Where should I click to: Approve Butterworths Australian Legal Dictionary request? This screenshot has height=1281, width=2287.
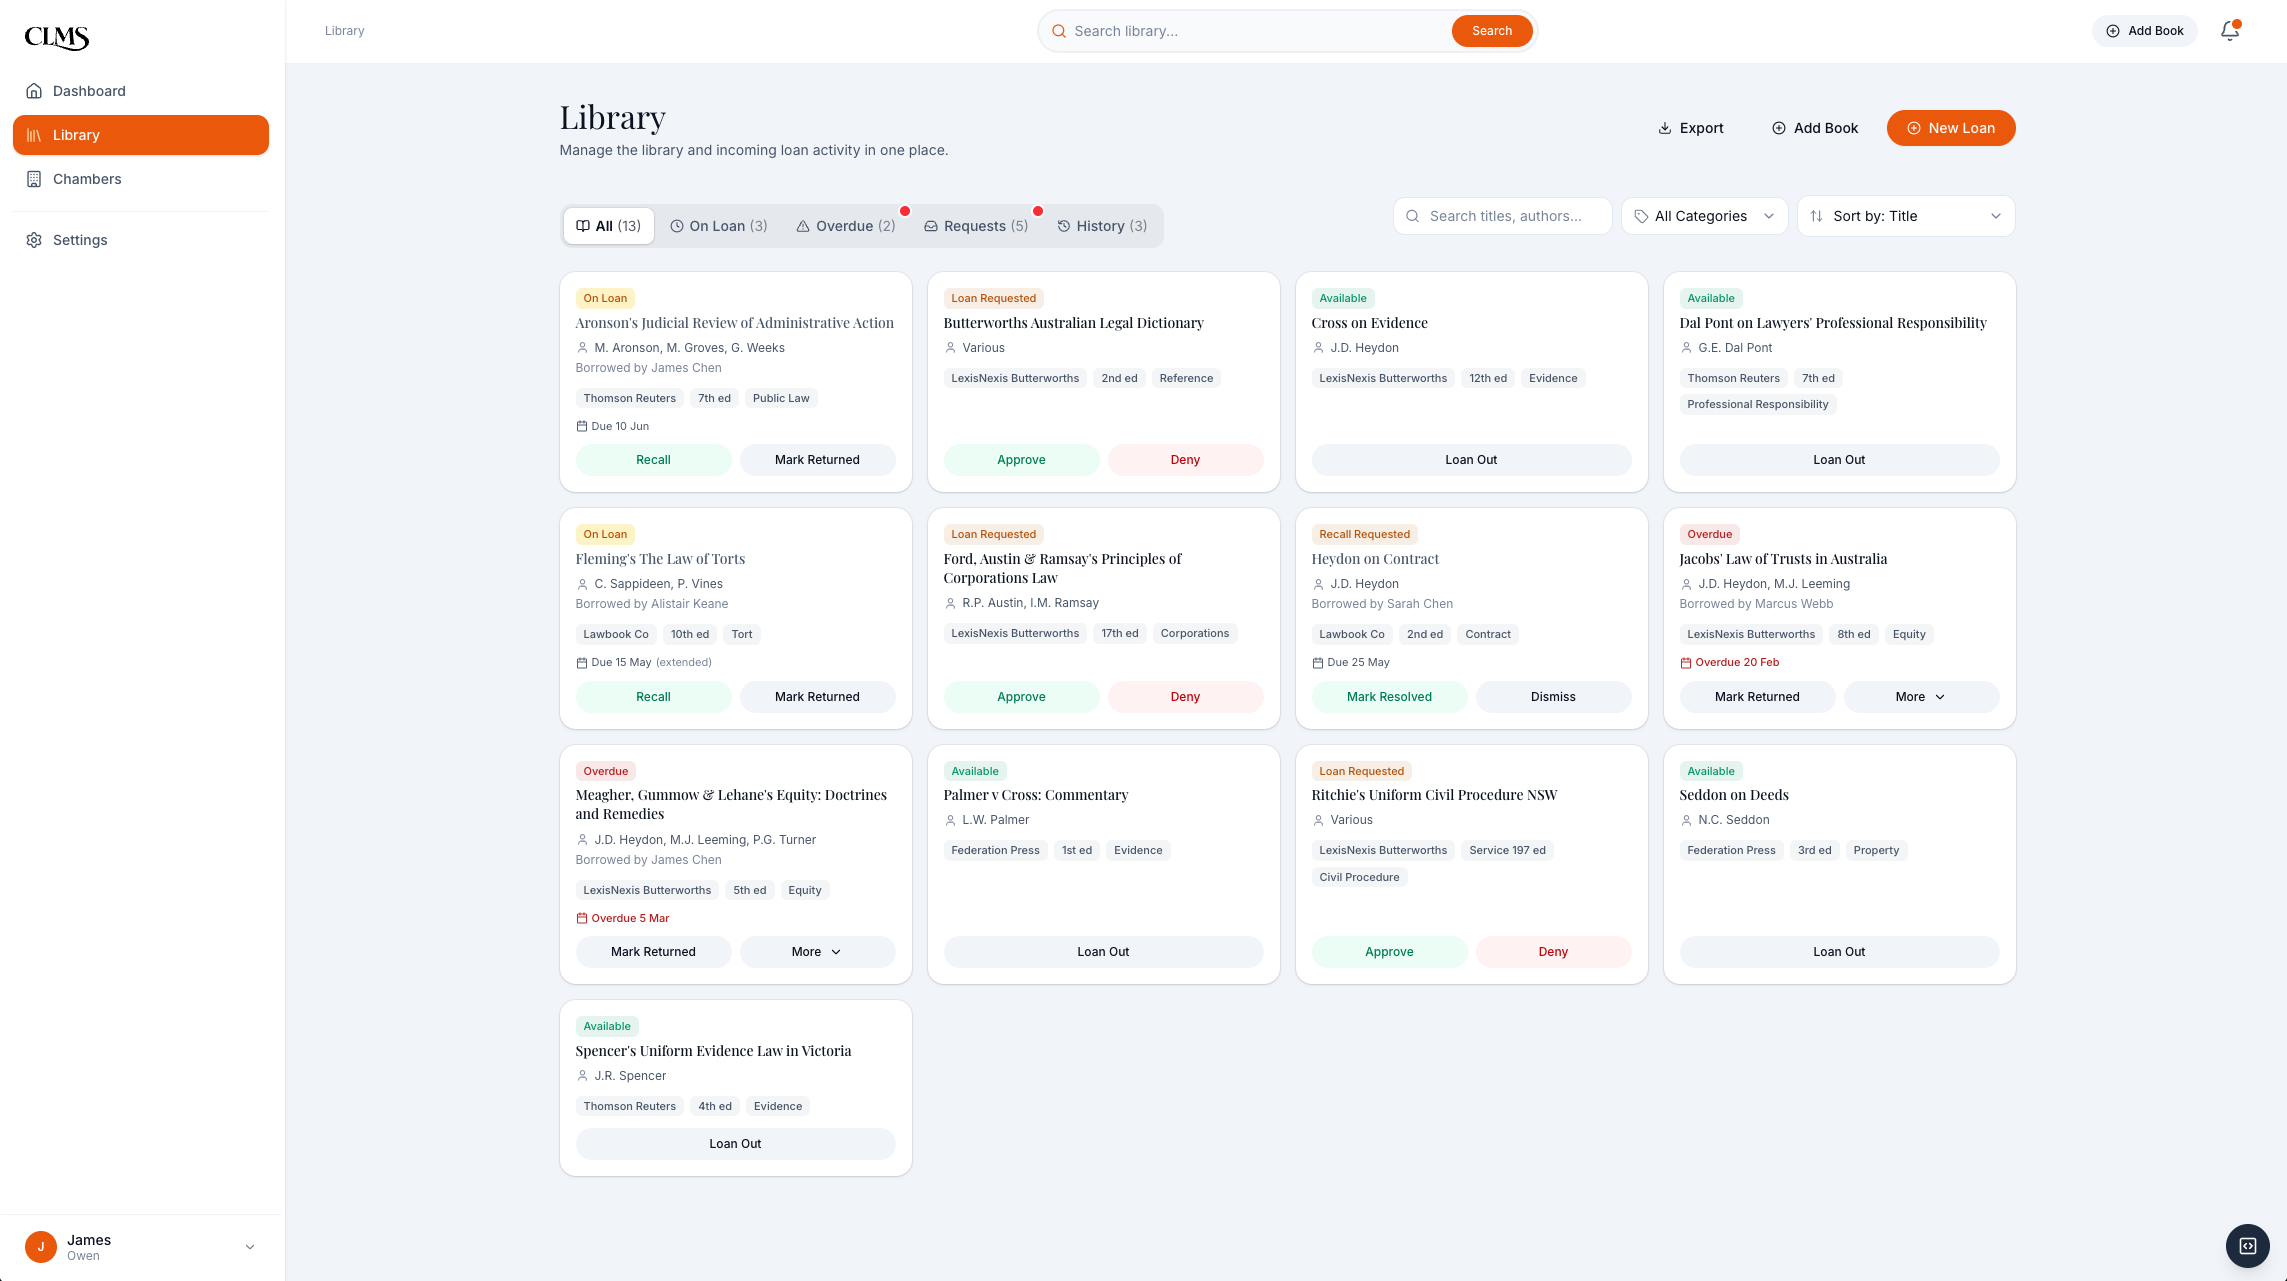point(1021,460)
